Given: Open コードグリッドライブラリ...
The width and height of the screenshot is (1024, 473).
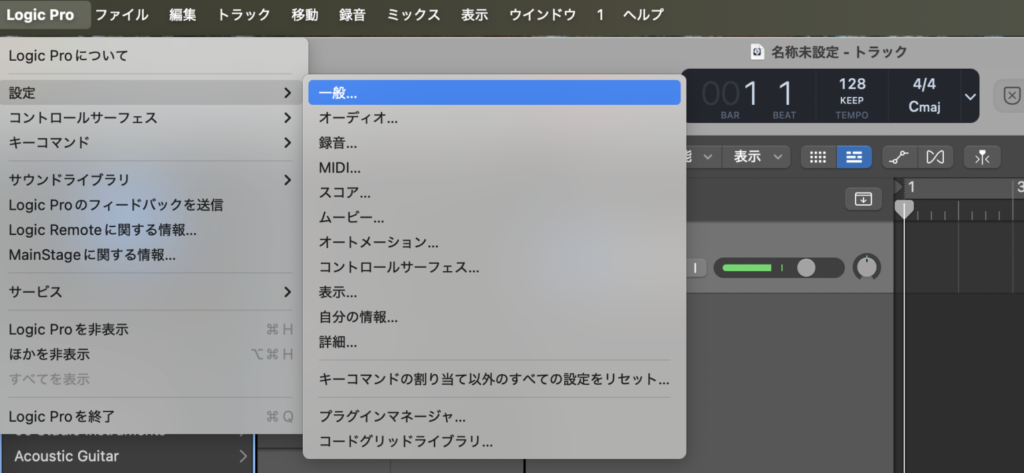Looking at the screenshot, I should point(494,442).
